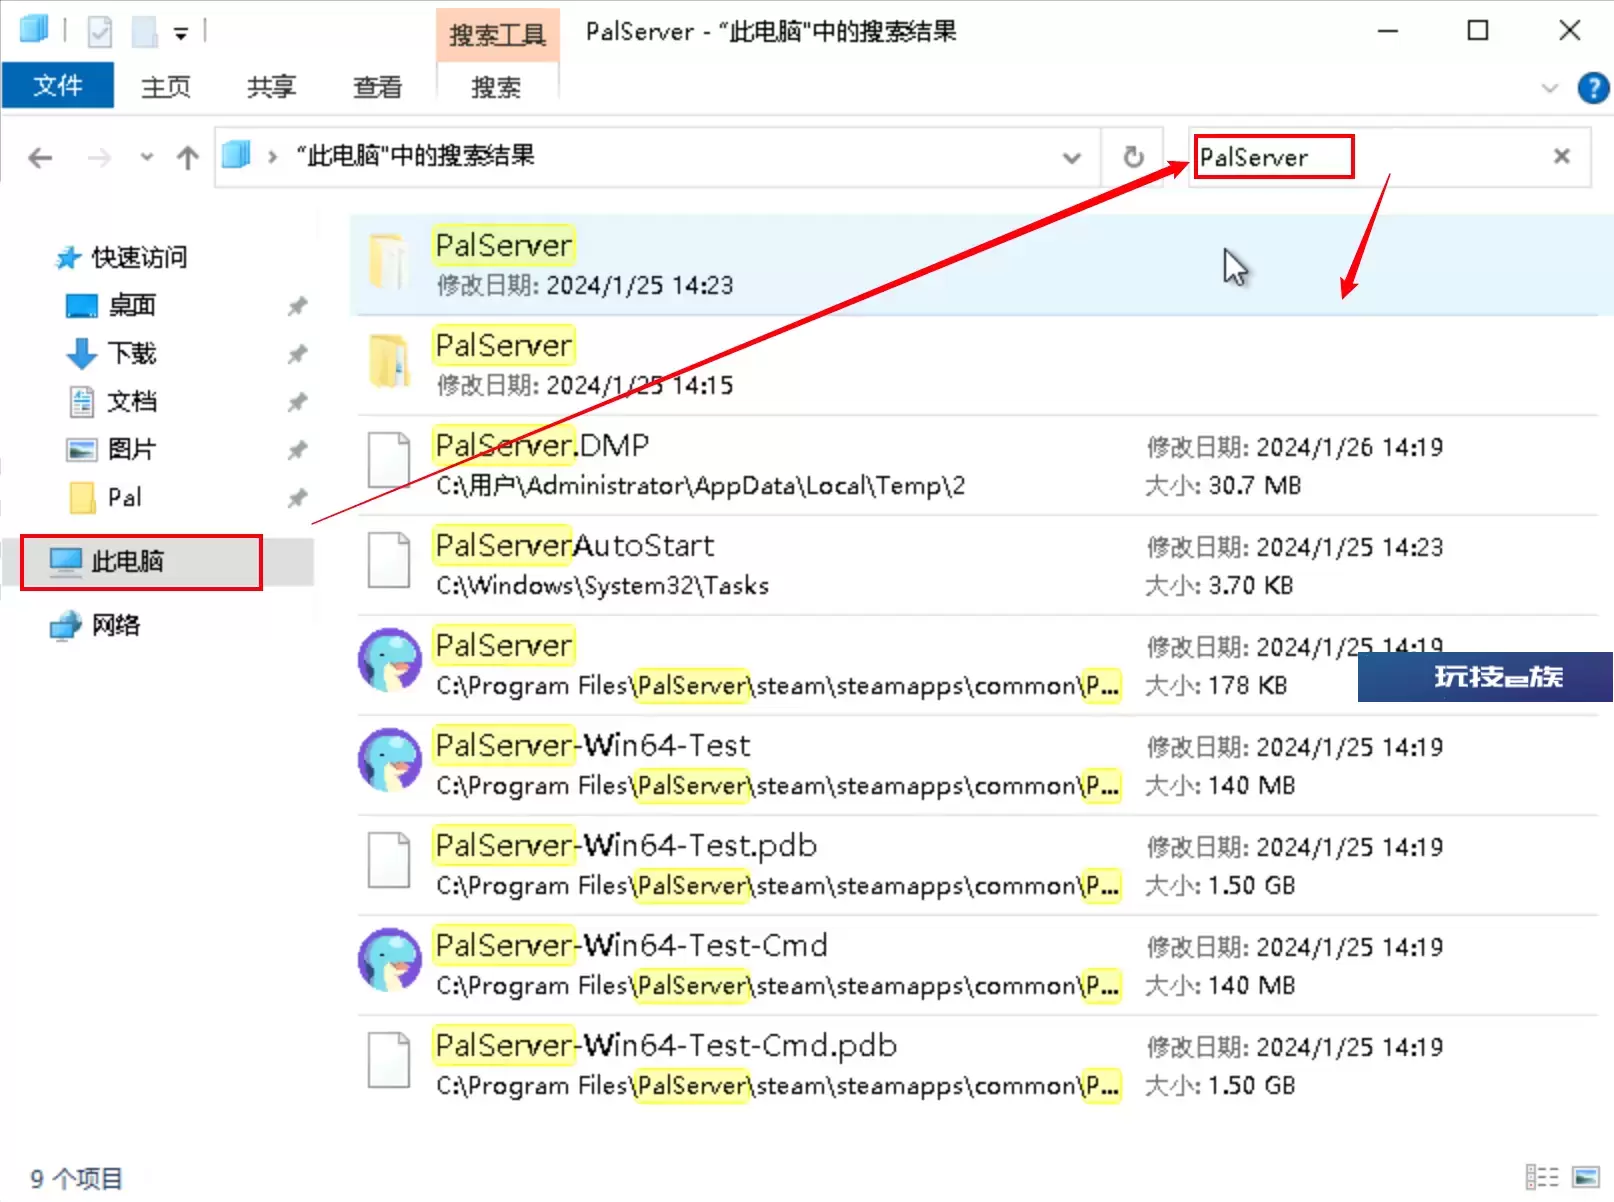Select the PalServer-Win64-Test.pdb file icon
Viewport: 1614px width, 1202px height.
[389, 861]
